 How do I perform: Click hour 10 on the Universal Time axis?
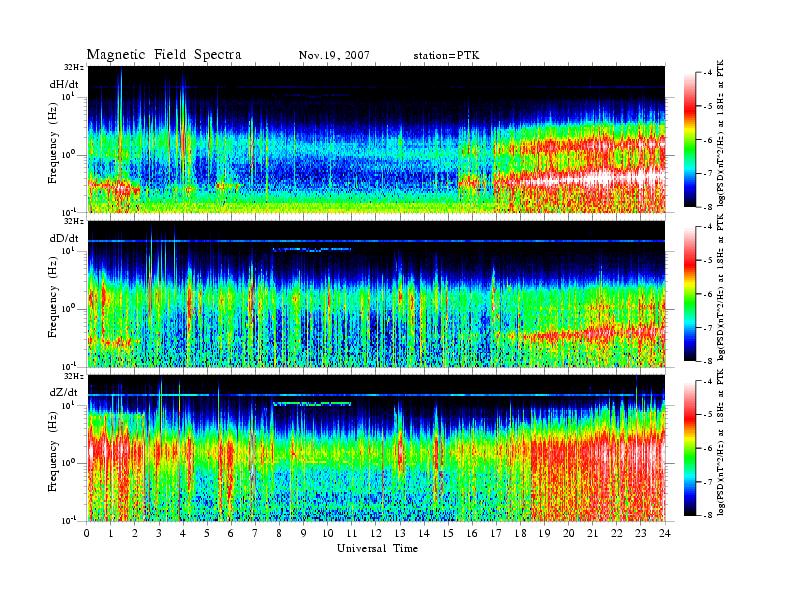[x=328, y=534]
